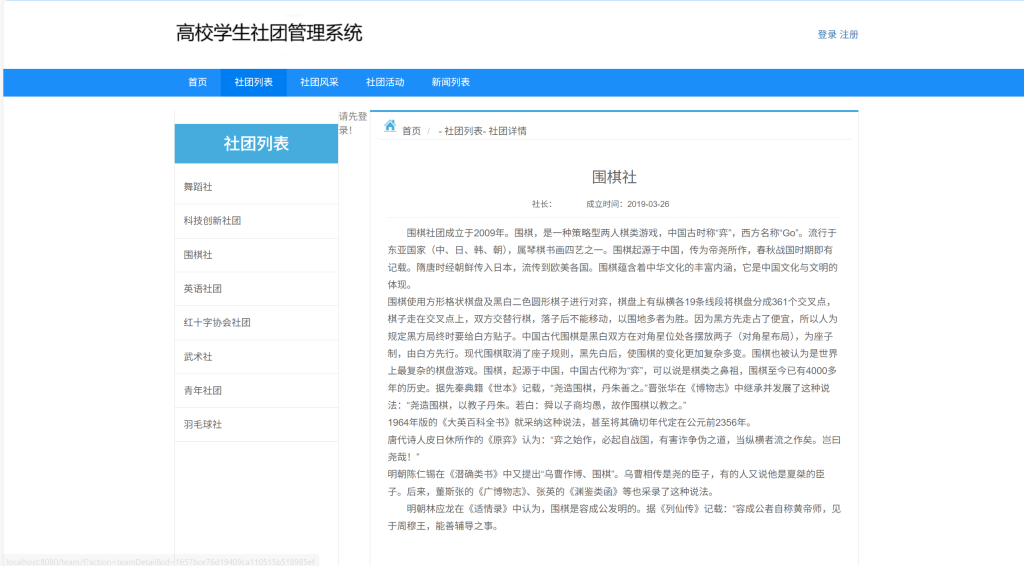Switch to the 新闻列表 navigation tab
Screen dimensions: 1024x566
pos(451,82)
